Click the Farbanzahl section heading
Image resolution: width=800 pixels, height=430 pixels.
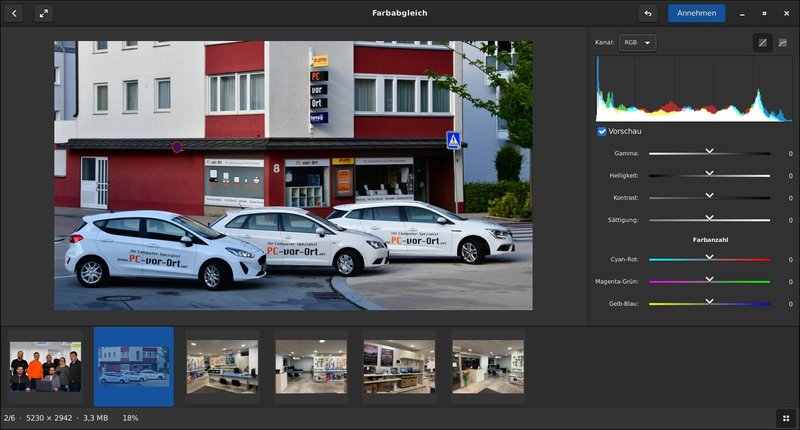710,240
